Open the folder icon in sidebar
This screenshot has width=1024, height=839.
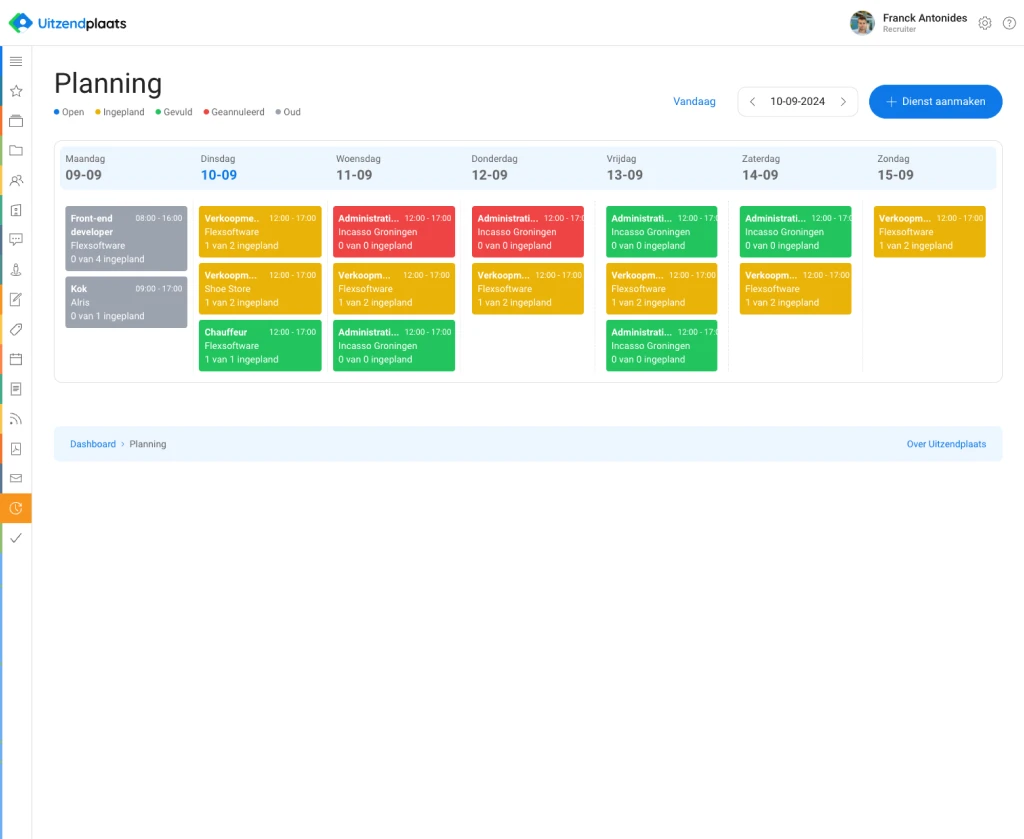coord(16,151)
